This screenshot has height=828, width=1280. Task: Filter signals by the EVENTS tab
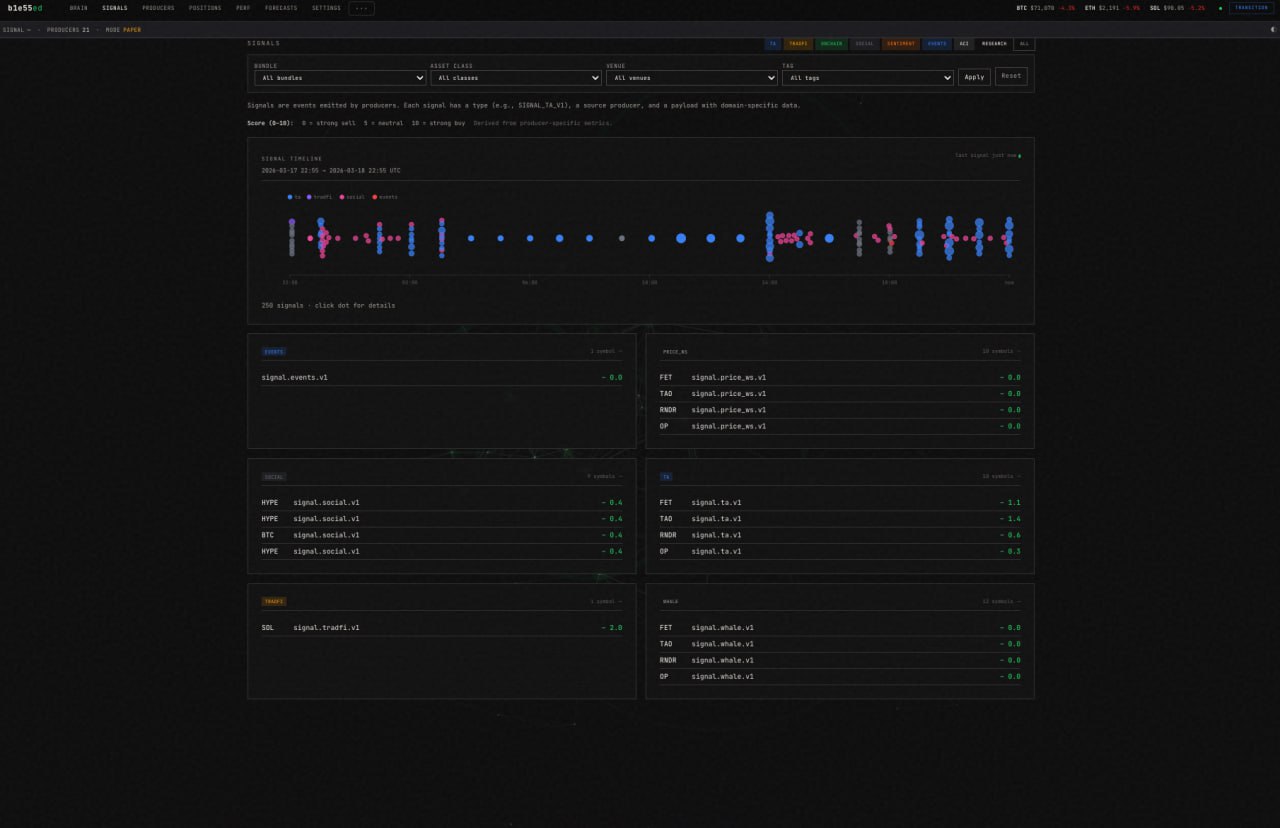[x=937, y=44]
